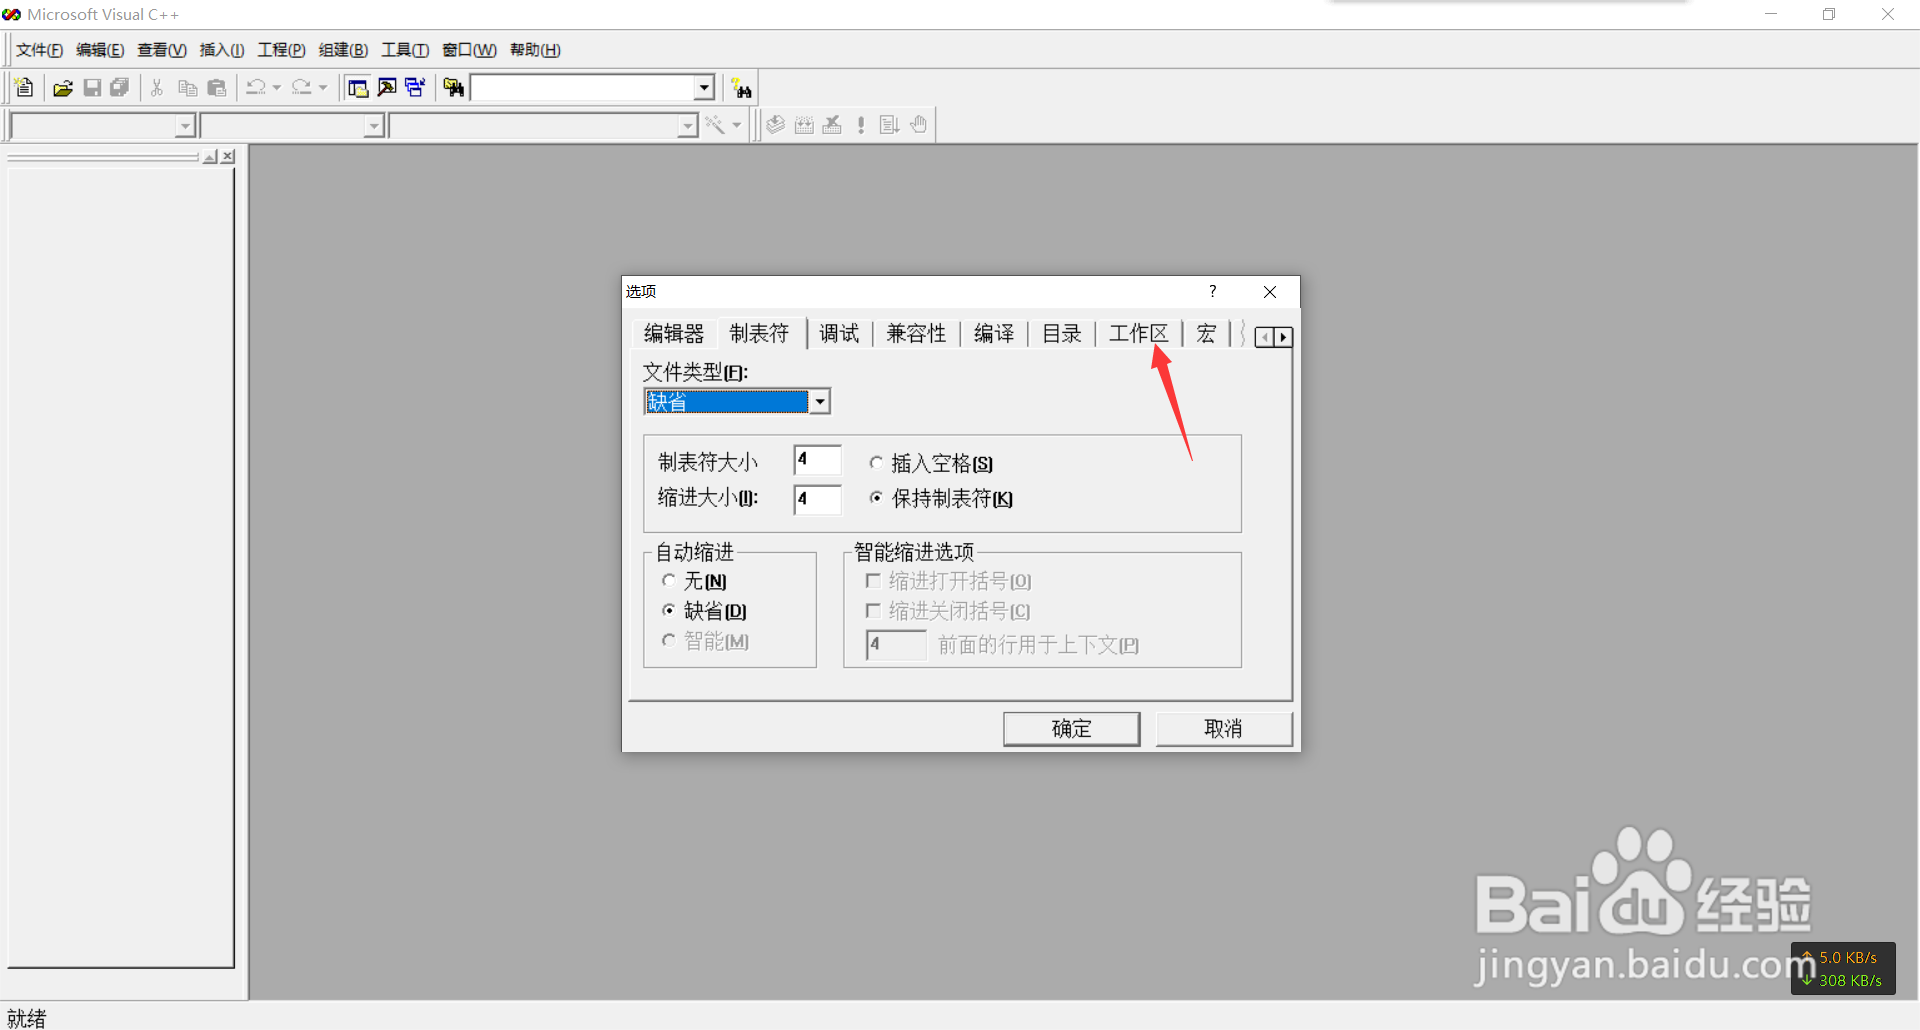Click the Save All icon
Image resolution: width=1920 pixels, height=1030 pixels.
click(120, 88)
